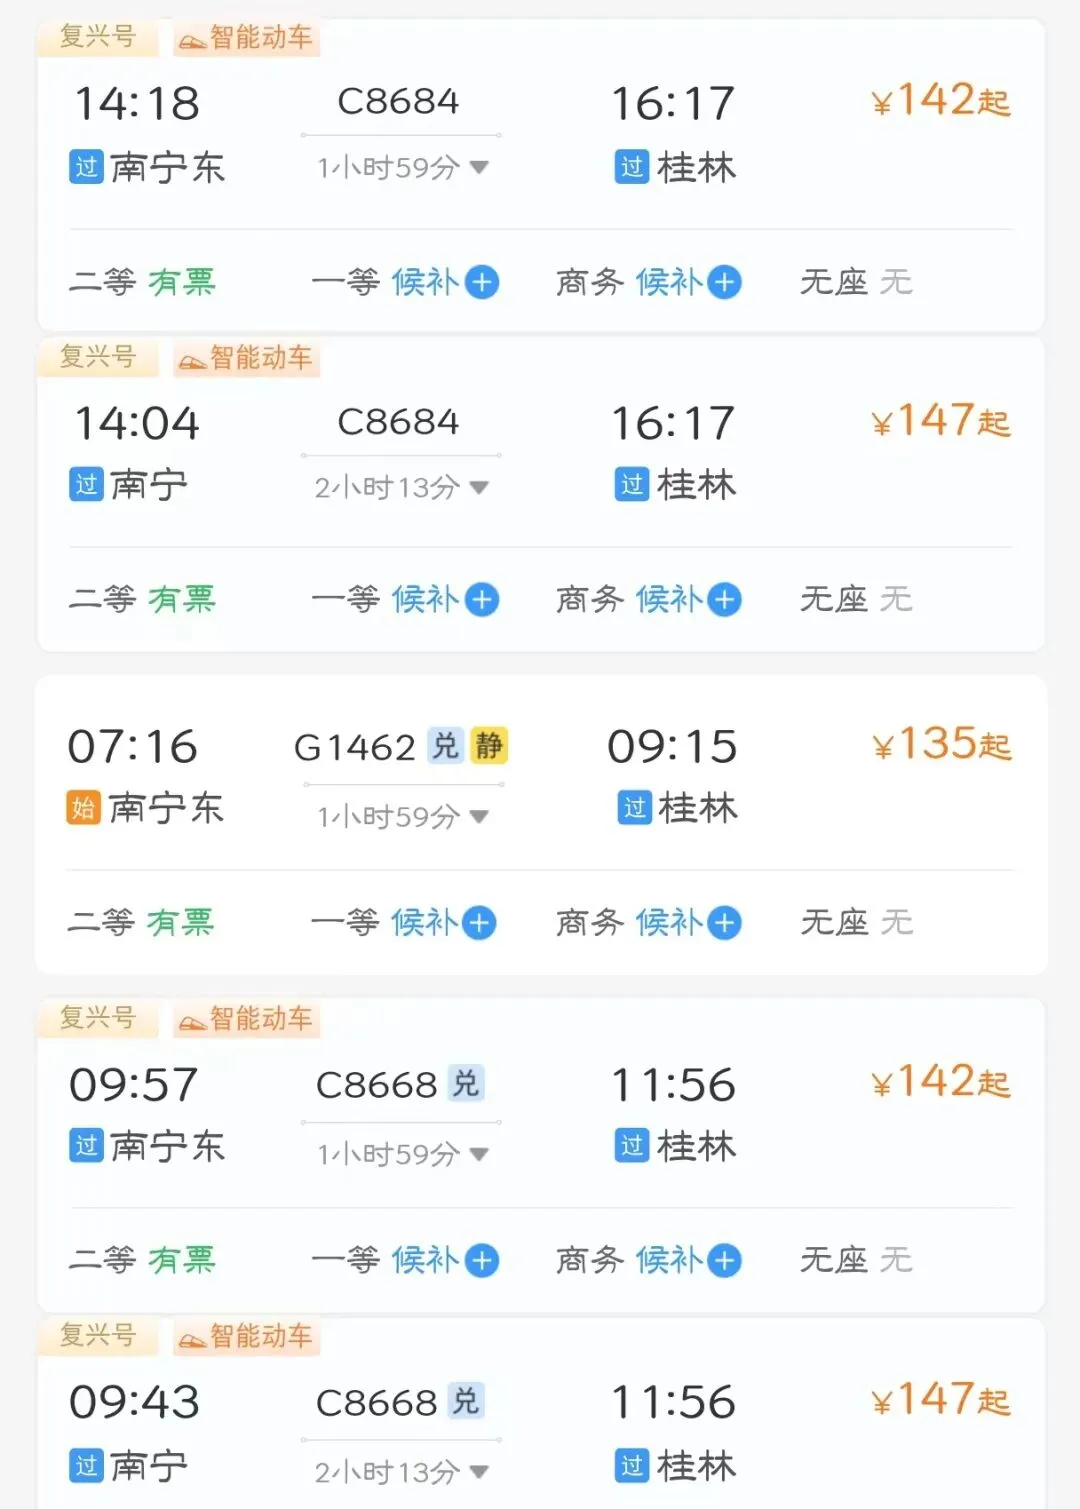This screenshot has height=1509, width=1080.
Task: Click the points exchange 兑 badge on G1462
Action: (445, 746)
